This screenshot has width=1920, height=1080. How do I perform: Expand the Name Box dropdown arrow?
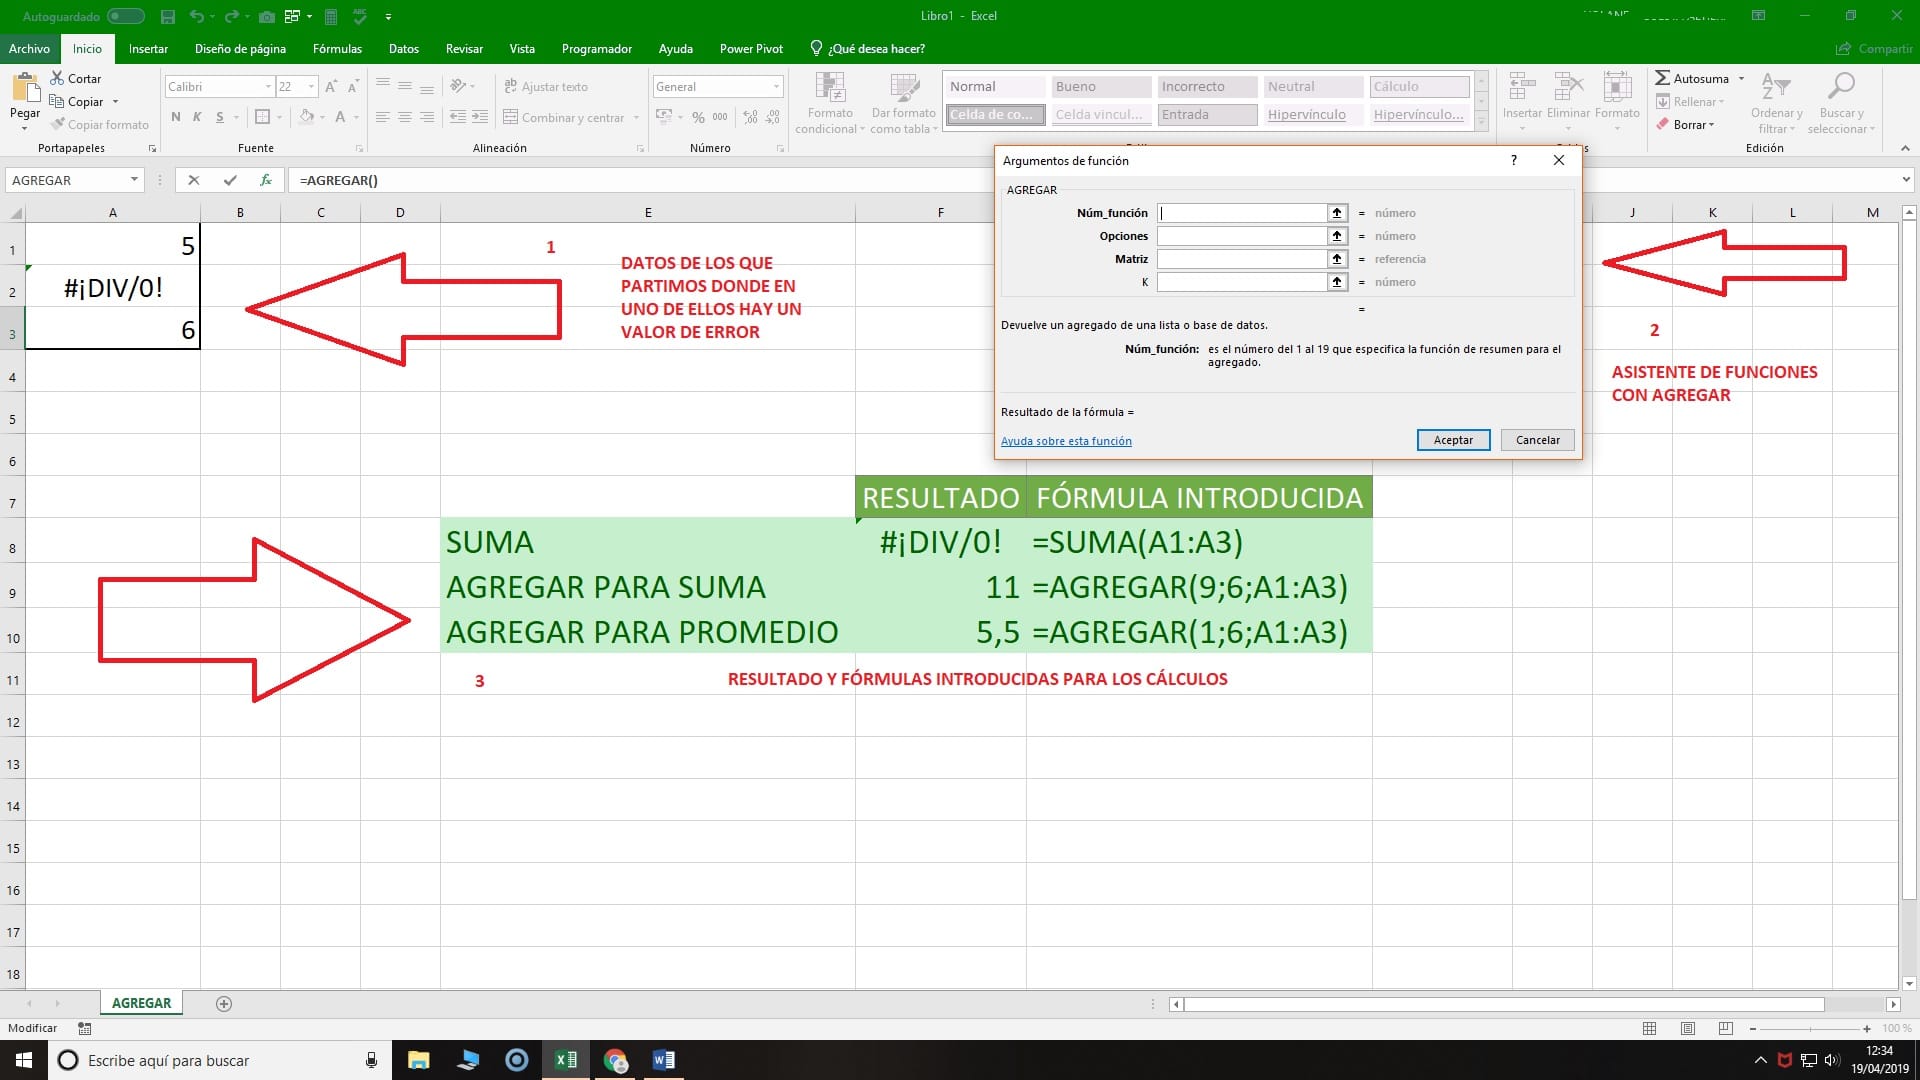[x=134, y=180]
